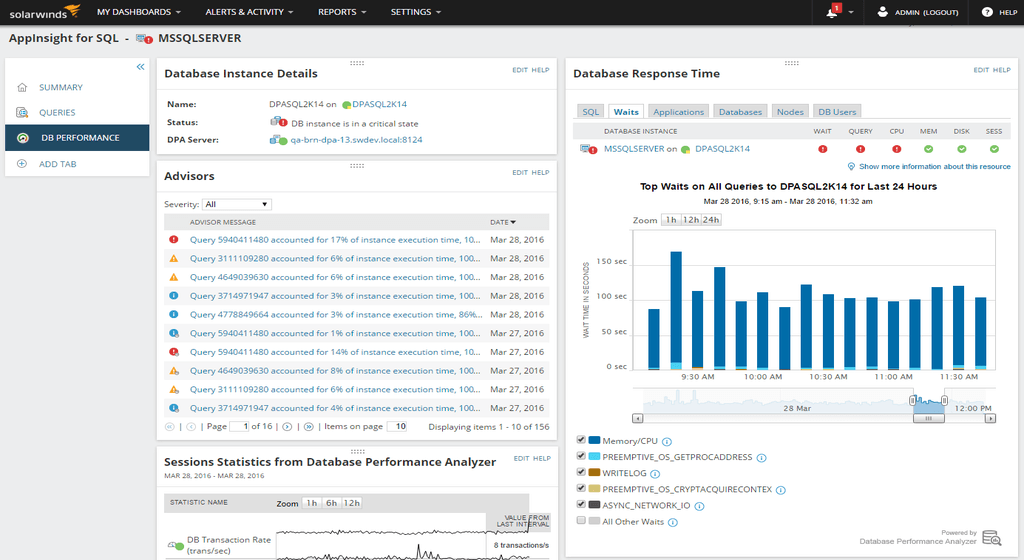Click the green SESS status indicator
The width and height of the screenshot is (1024, 560).
994,149
